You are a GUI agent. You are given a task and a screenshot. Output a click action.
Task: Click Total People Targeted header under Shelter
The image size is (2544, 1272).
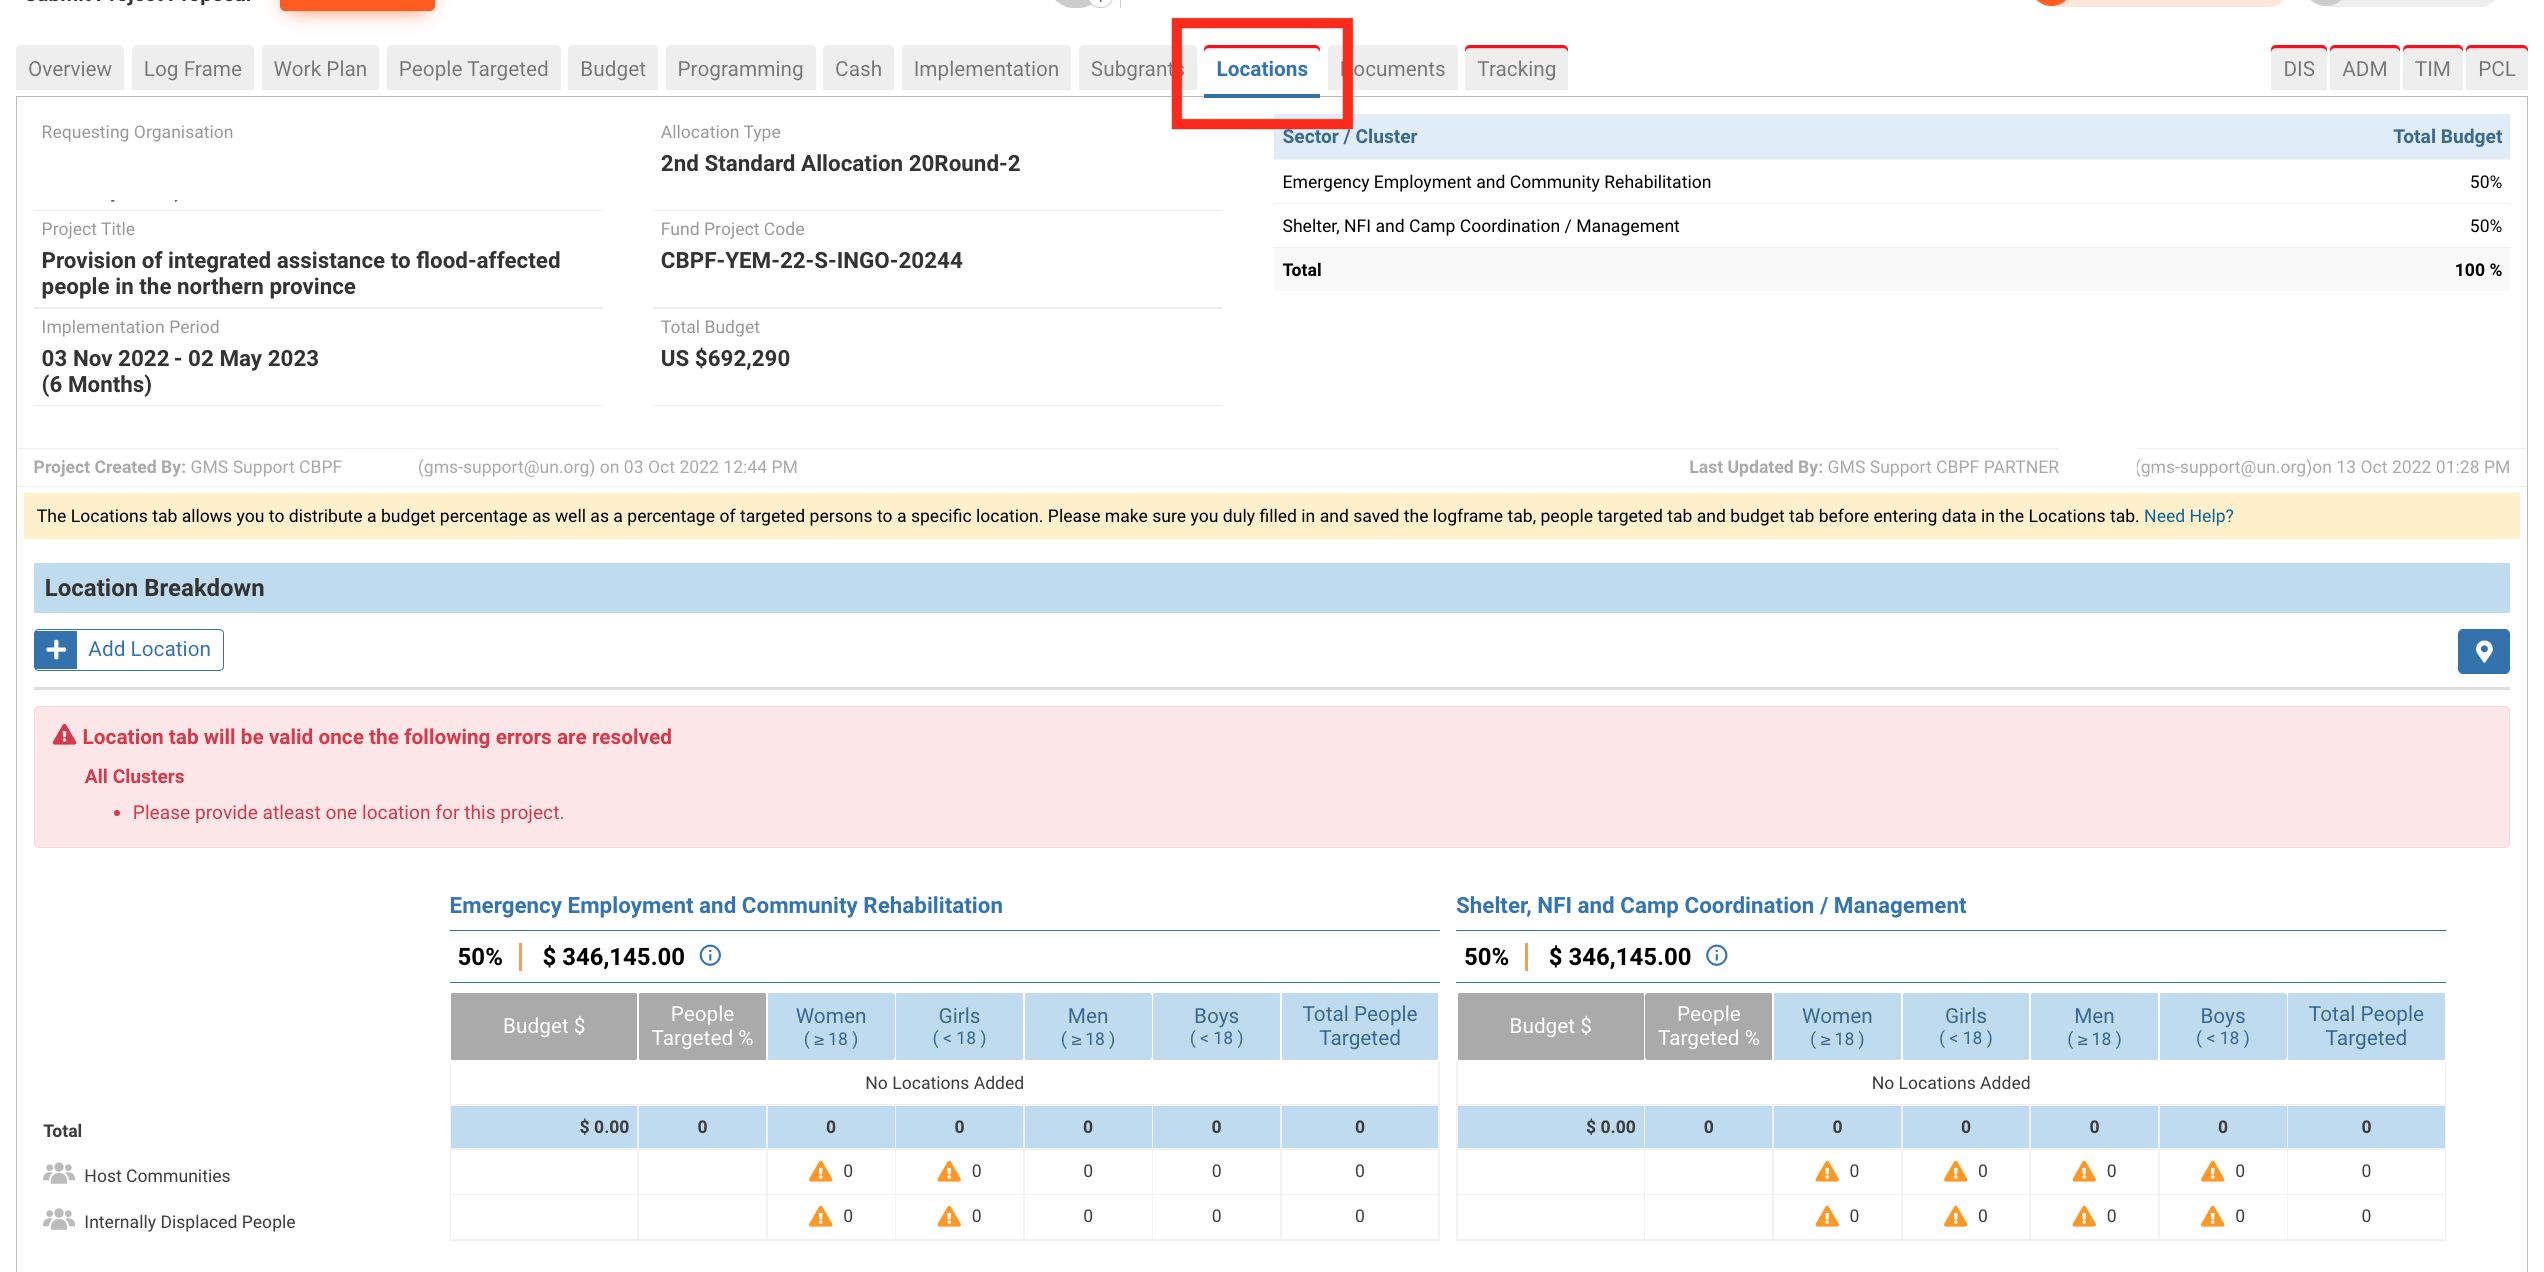pyautogui.click(x=2366, y=1026)
